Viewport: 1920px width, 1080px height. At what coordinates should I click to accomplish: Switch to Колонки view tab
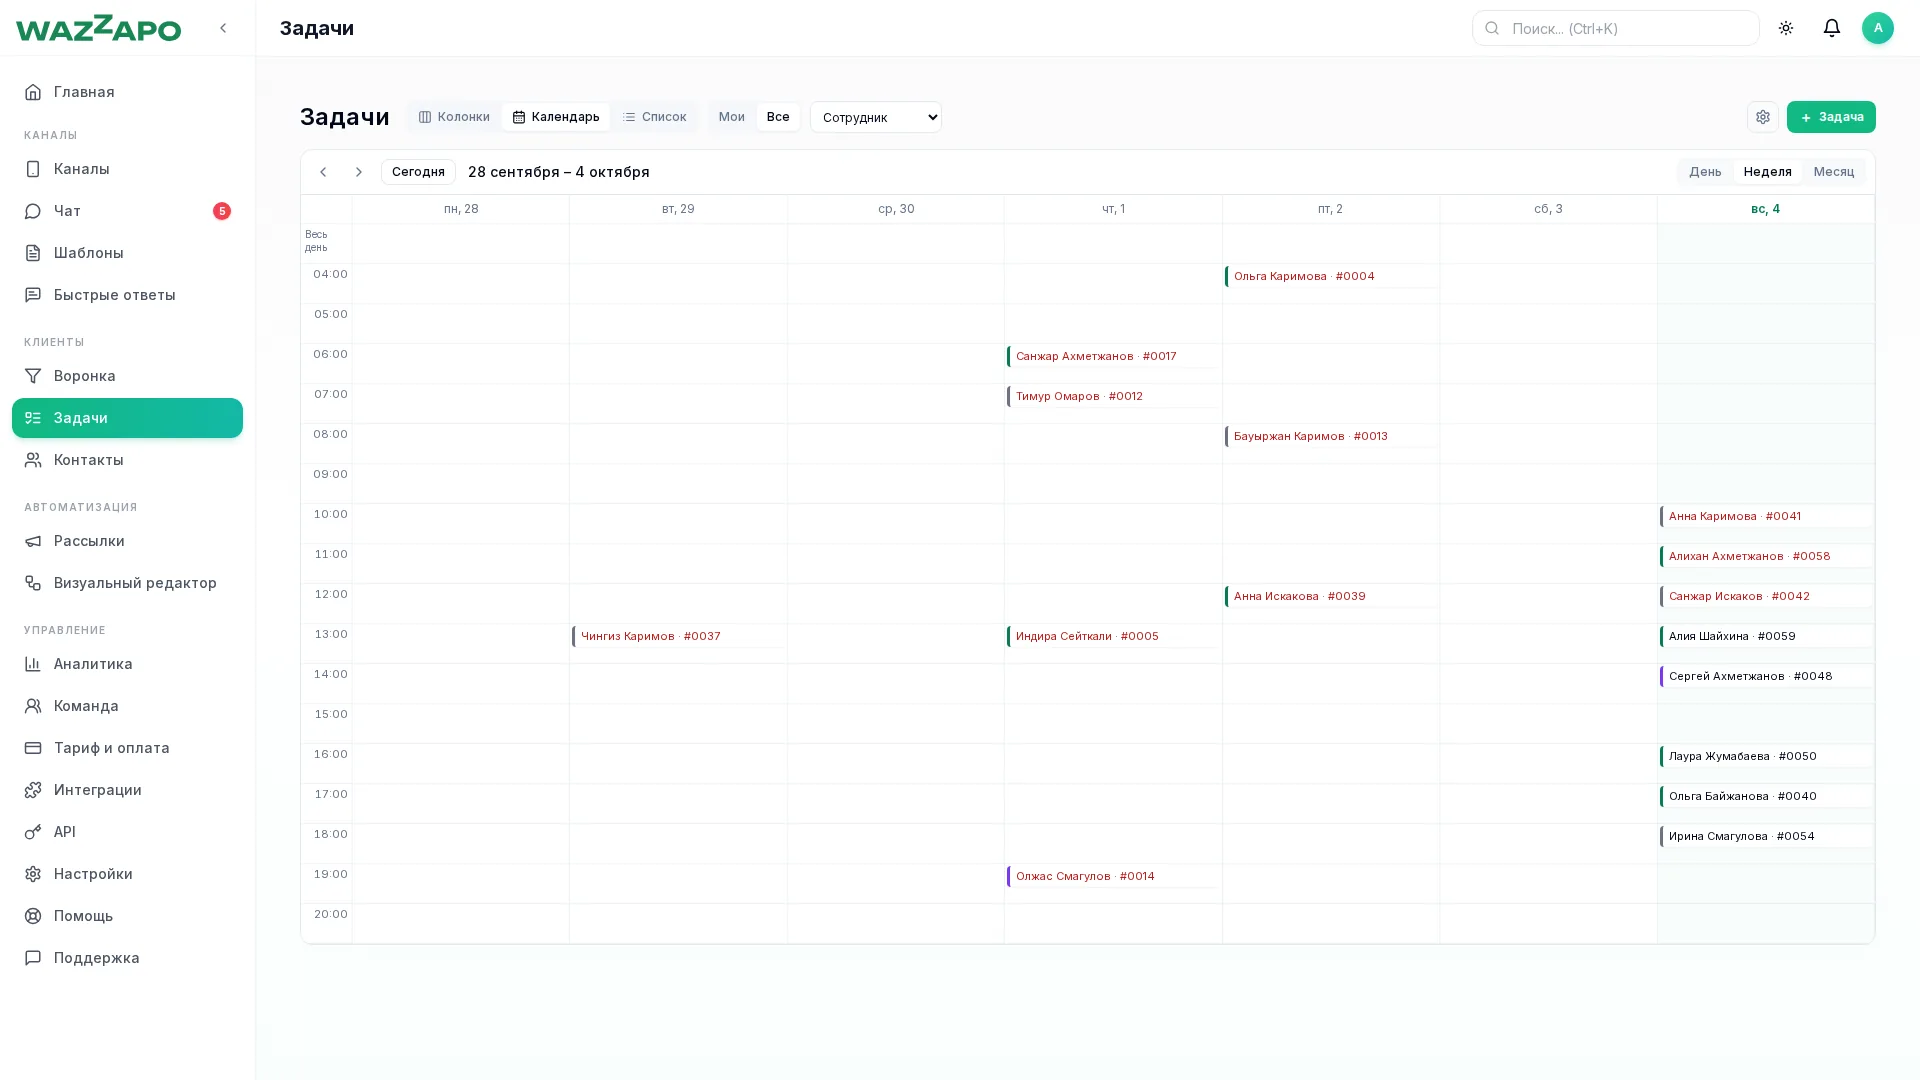pos(454,117)
